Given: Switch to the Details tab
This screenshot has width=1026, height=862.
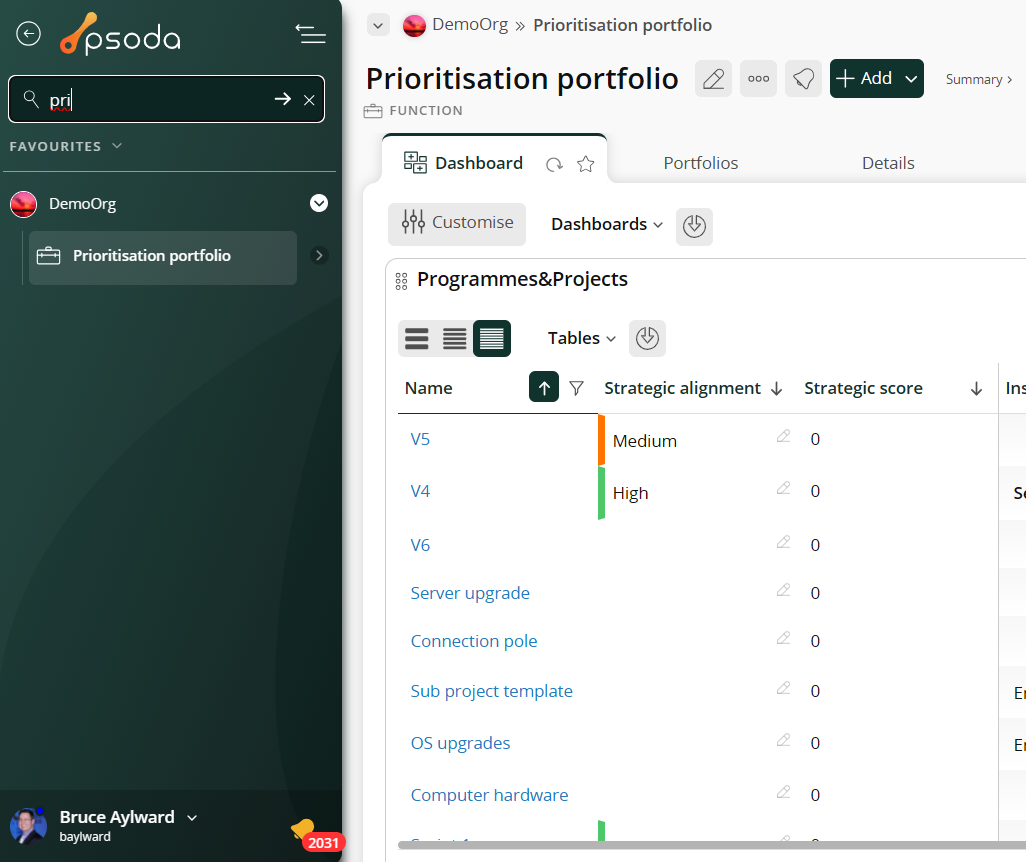Looking at the screenshot, I should (887, 163).
